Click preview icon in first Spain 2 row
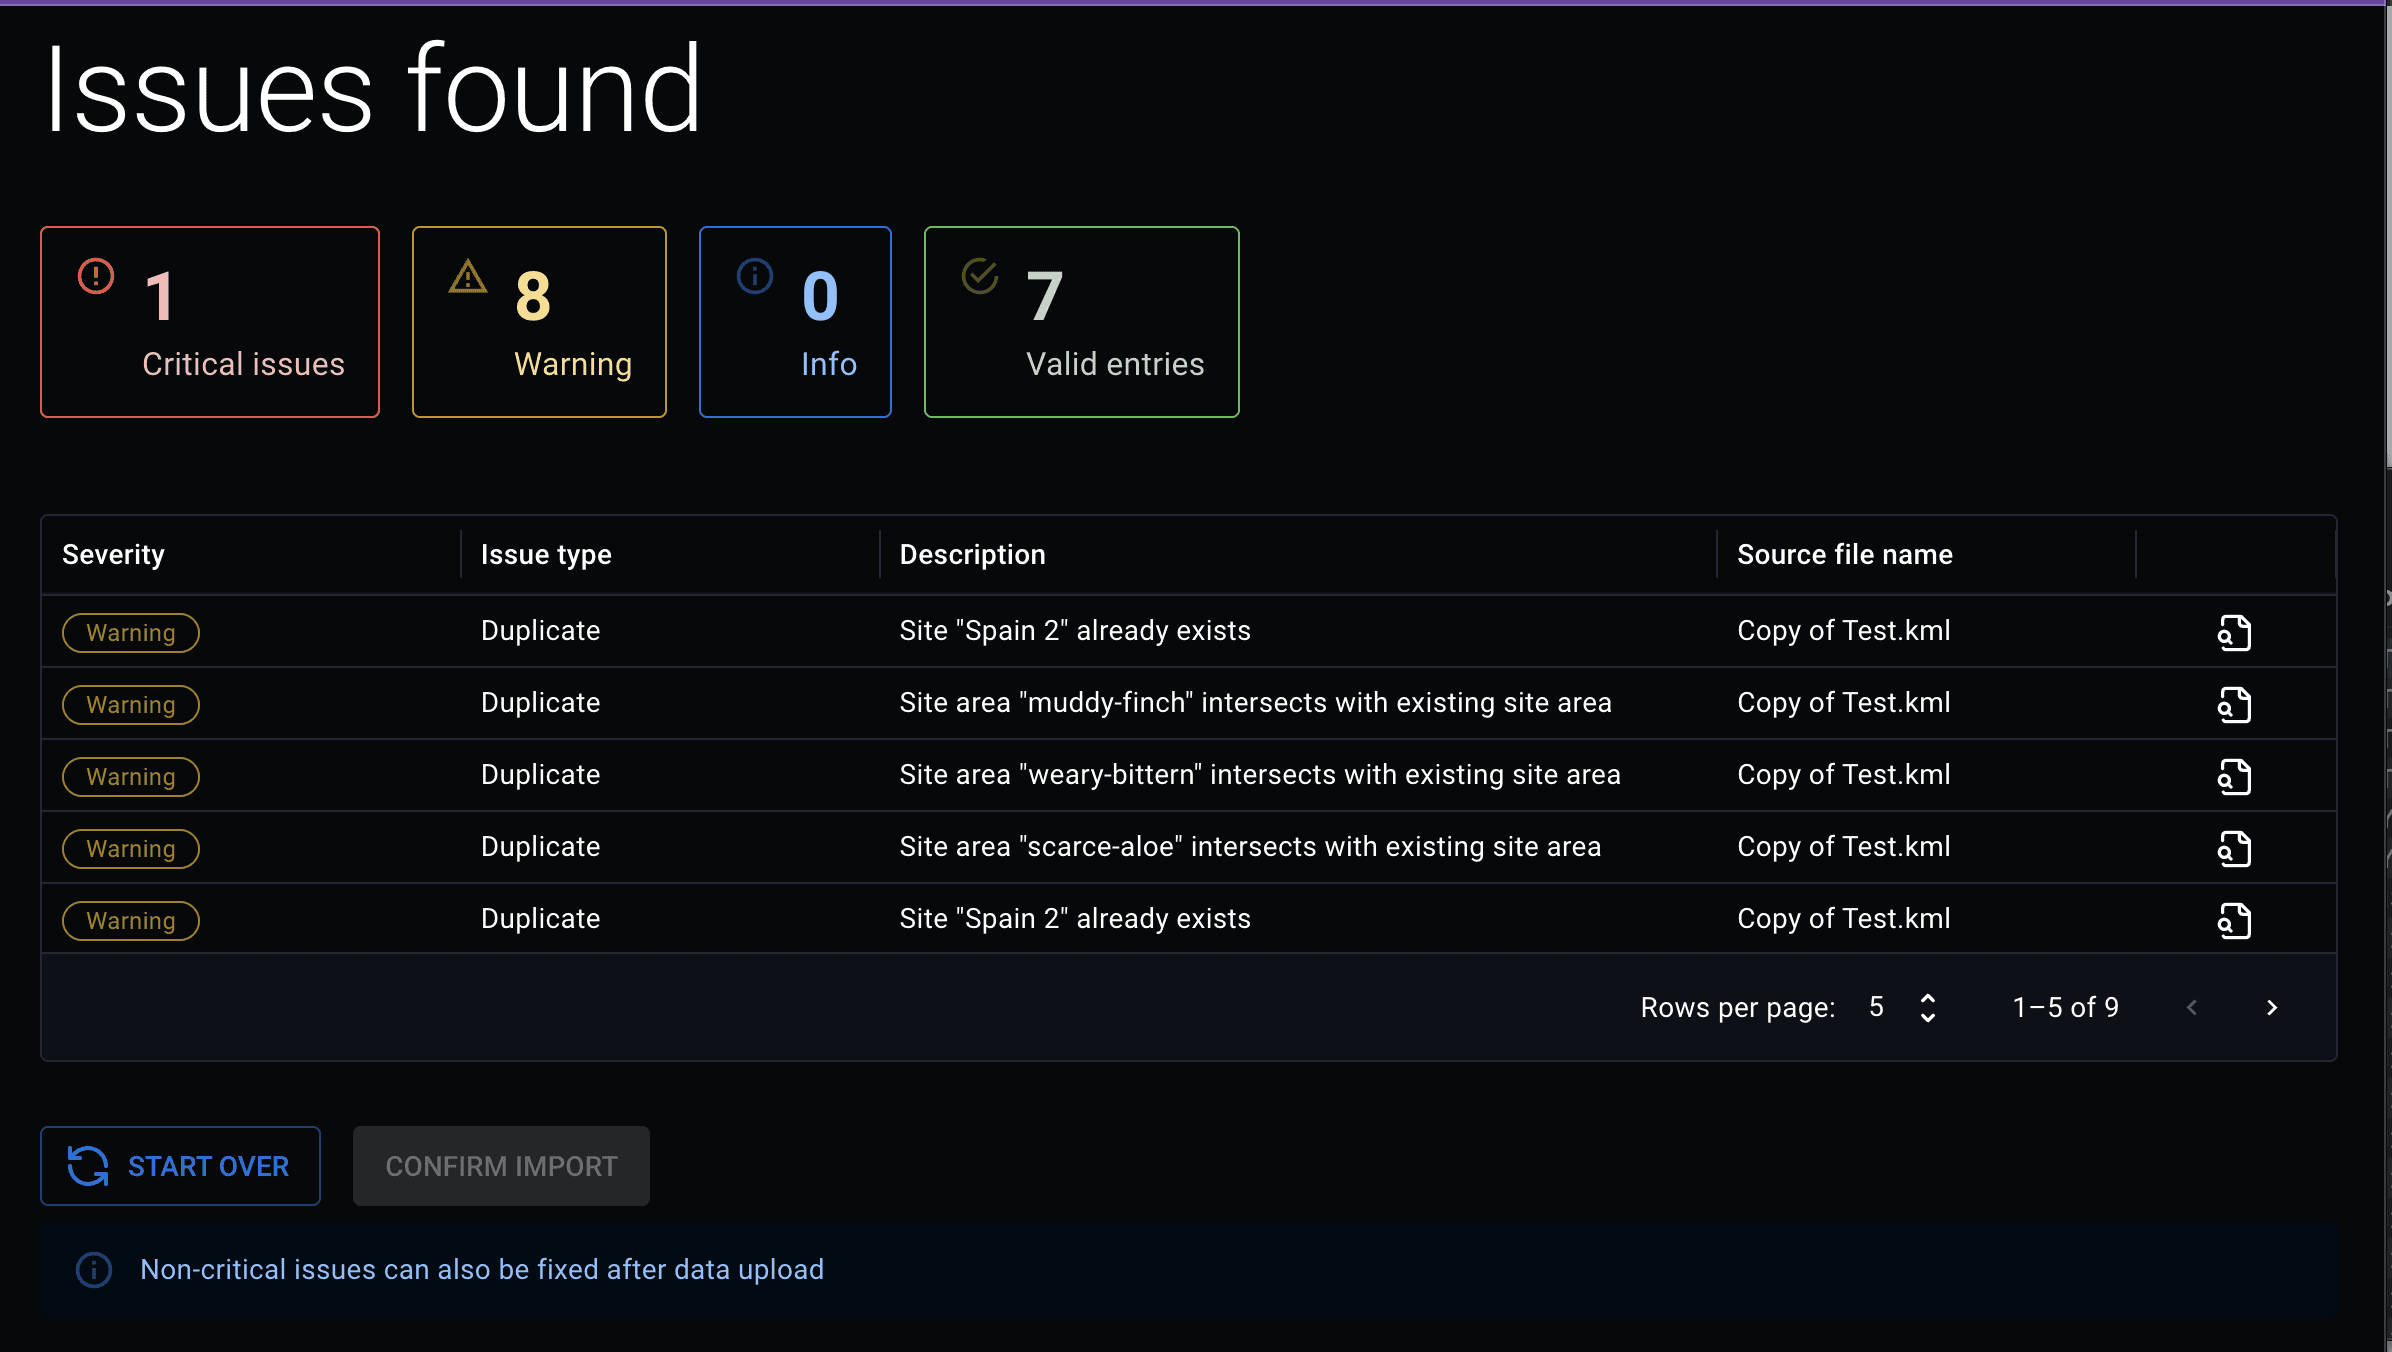 click(2234, 633)
